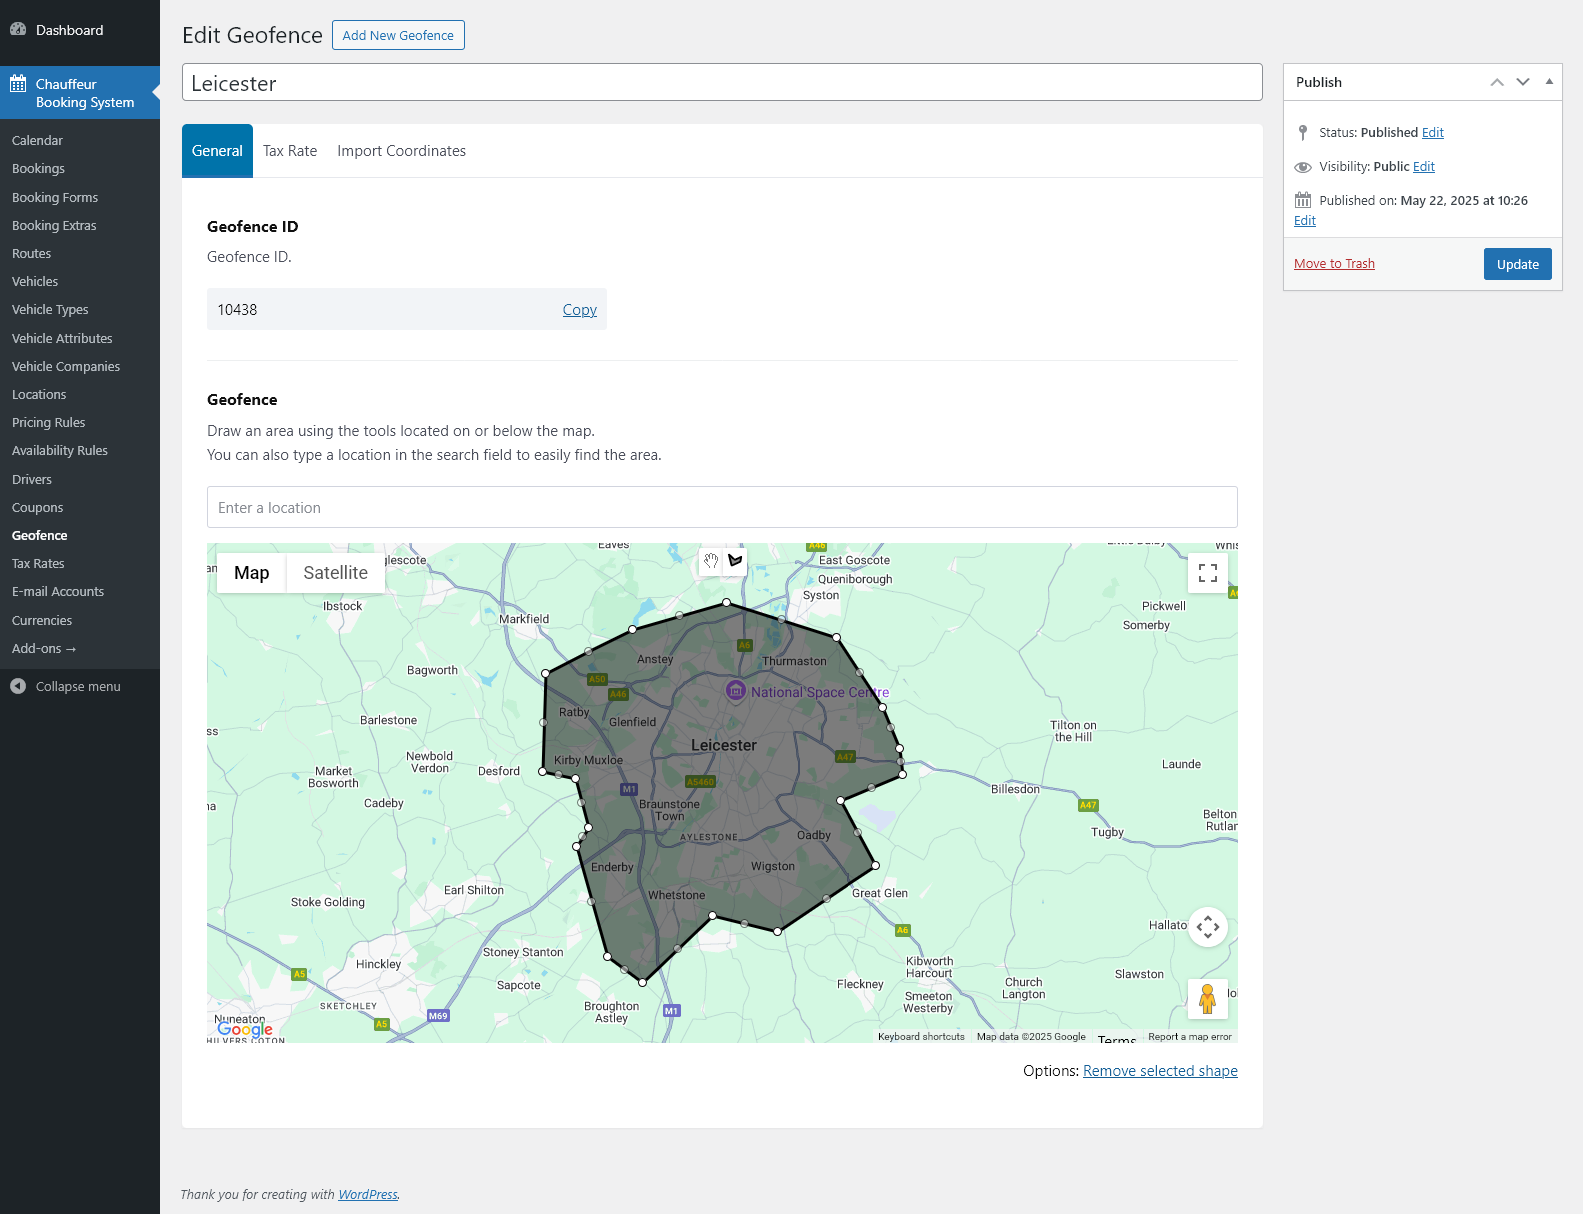1583x1214 pixels.
Task: Click the Street View pegman icon
Action: pos(1208,998)
